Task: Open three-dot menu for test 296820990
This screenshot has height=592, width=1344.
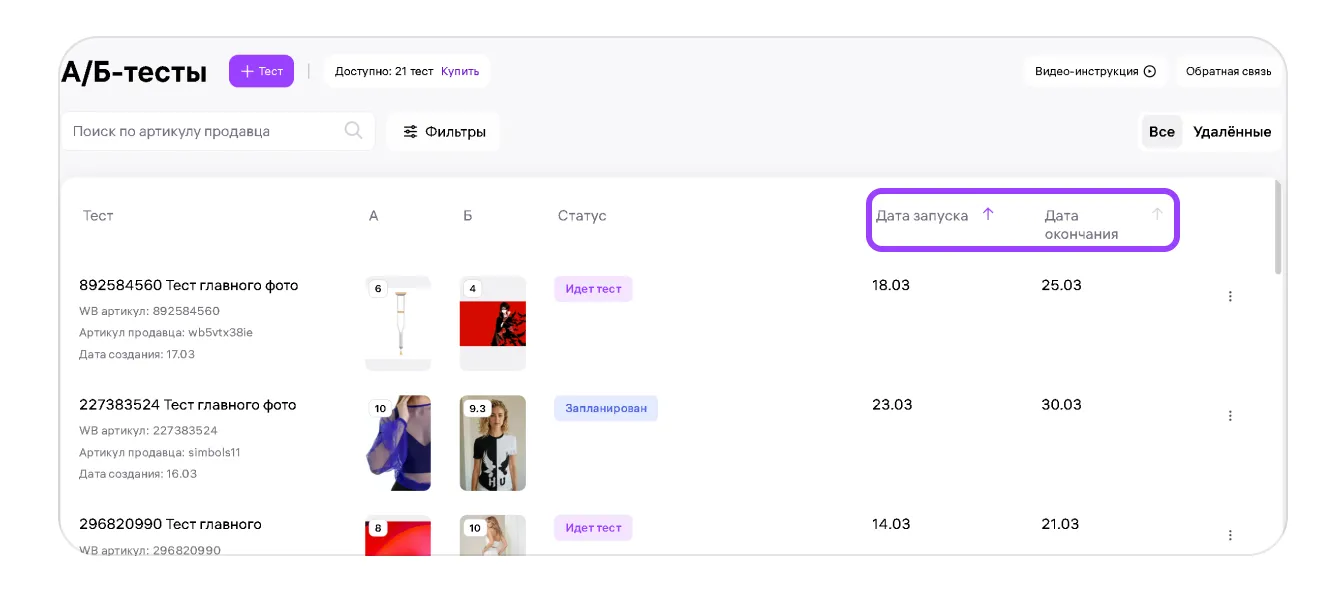Action: point(1230,535)
